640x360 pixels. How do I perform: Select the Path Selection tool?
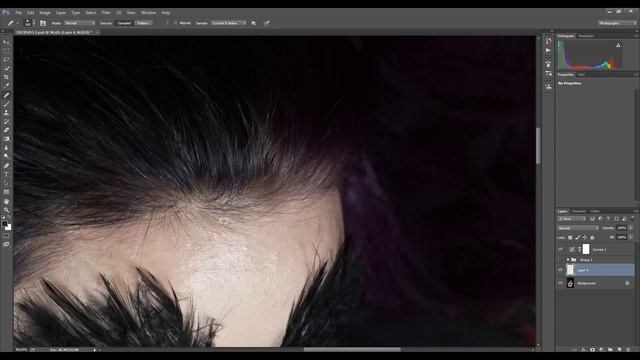pos(6,183)
